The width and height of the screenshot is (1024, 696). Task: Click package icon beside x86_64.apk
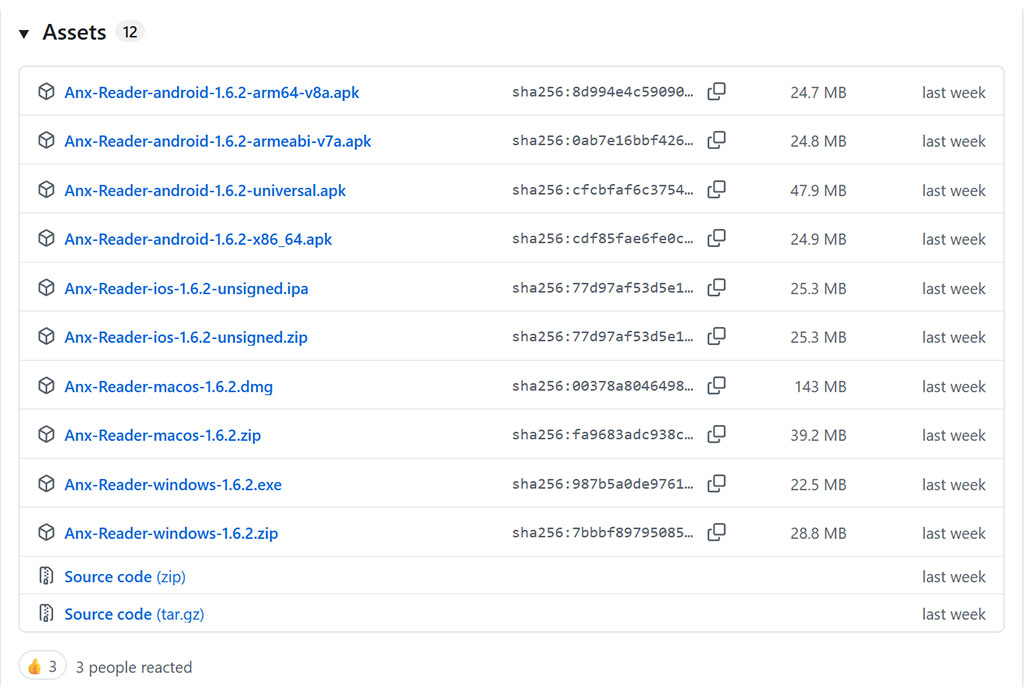[x=46, y=238]
